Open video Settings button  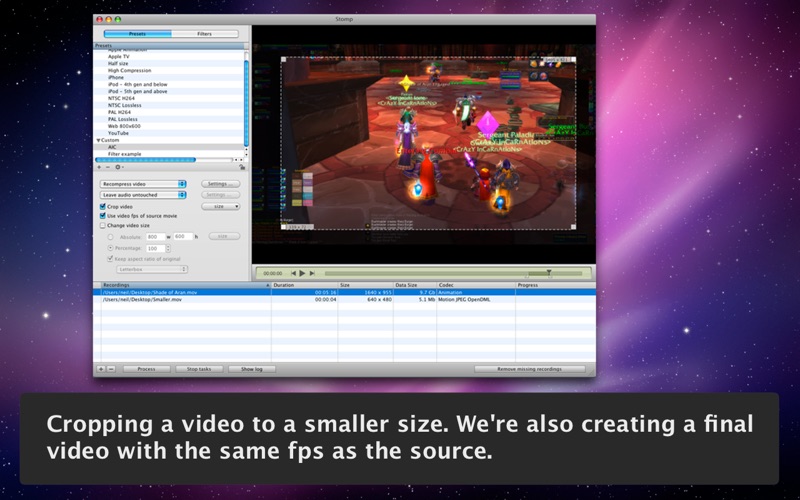coord(220,184)
